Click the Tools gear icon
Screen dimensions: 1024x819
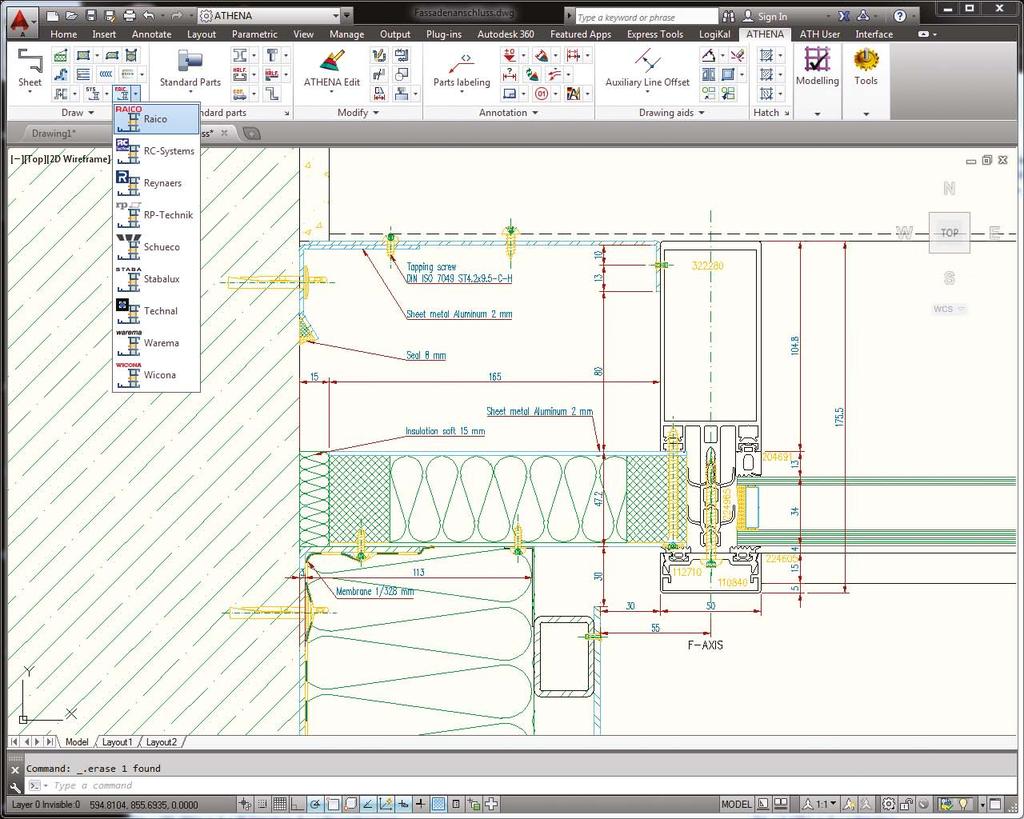click(x=866, y=59)
